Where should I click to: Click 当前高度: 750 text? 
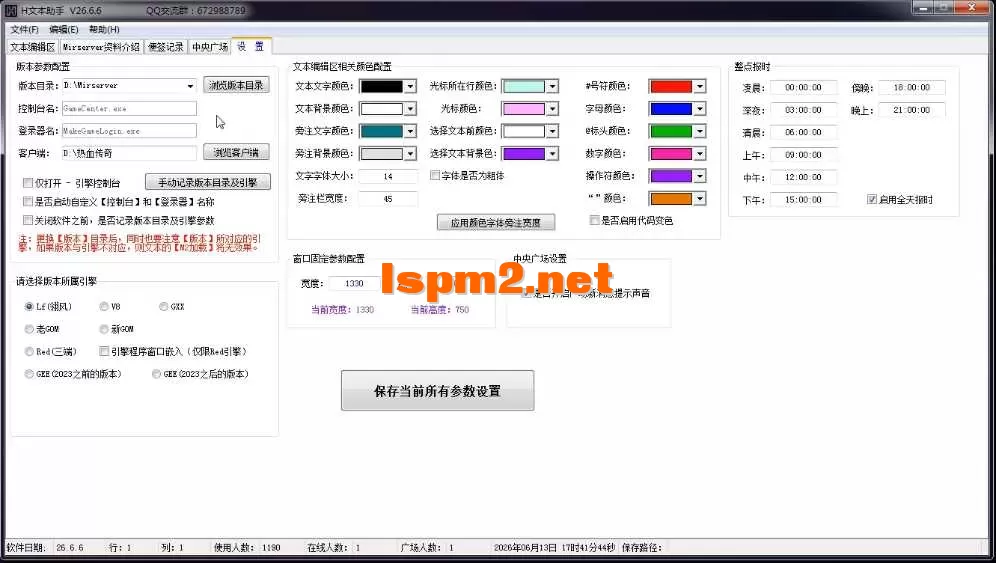click(x=440, y=310)
